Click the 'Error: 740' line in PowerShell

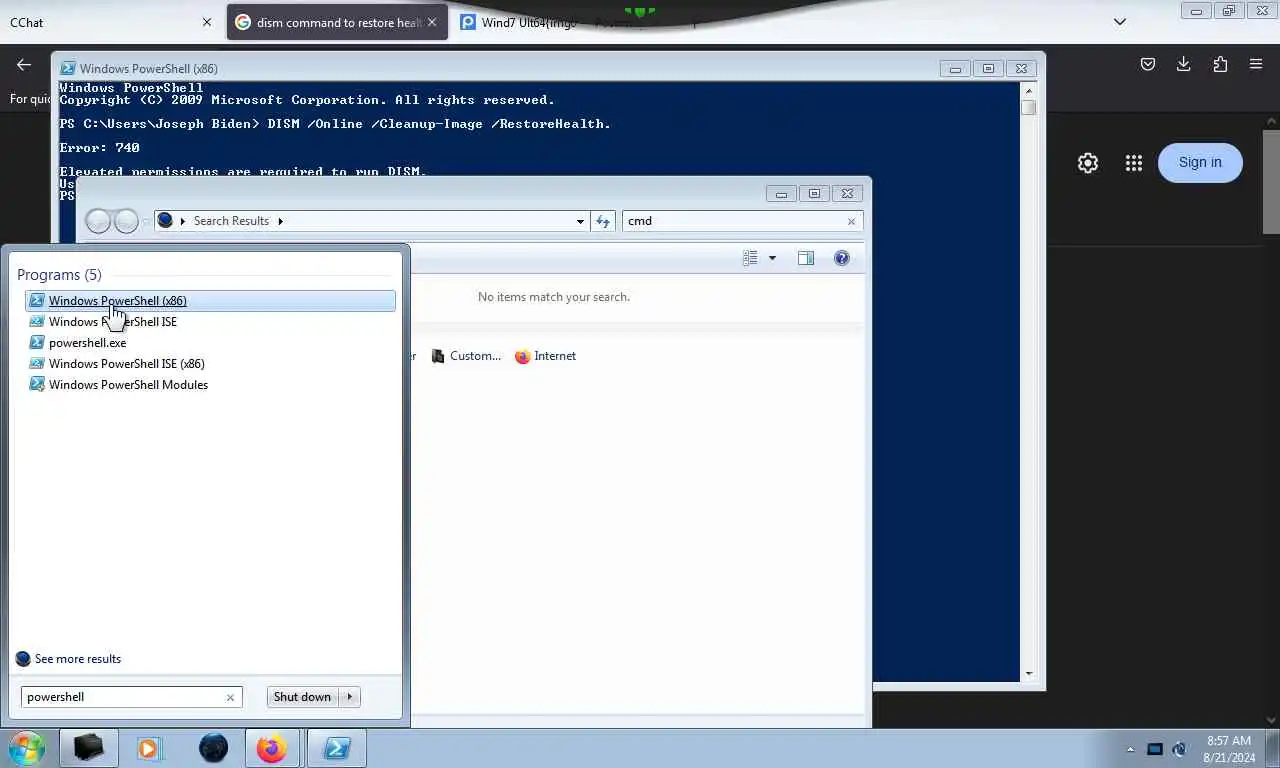[99, 148]
